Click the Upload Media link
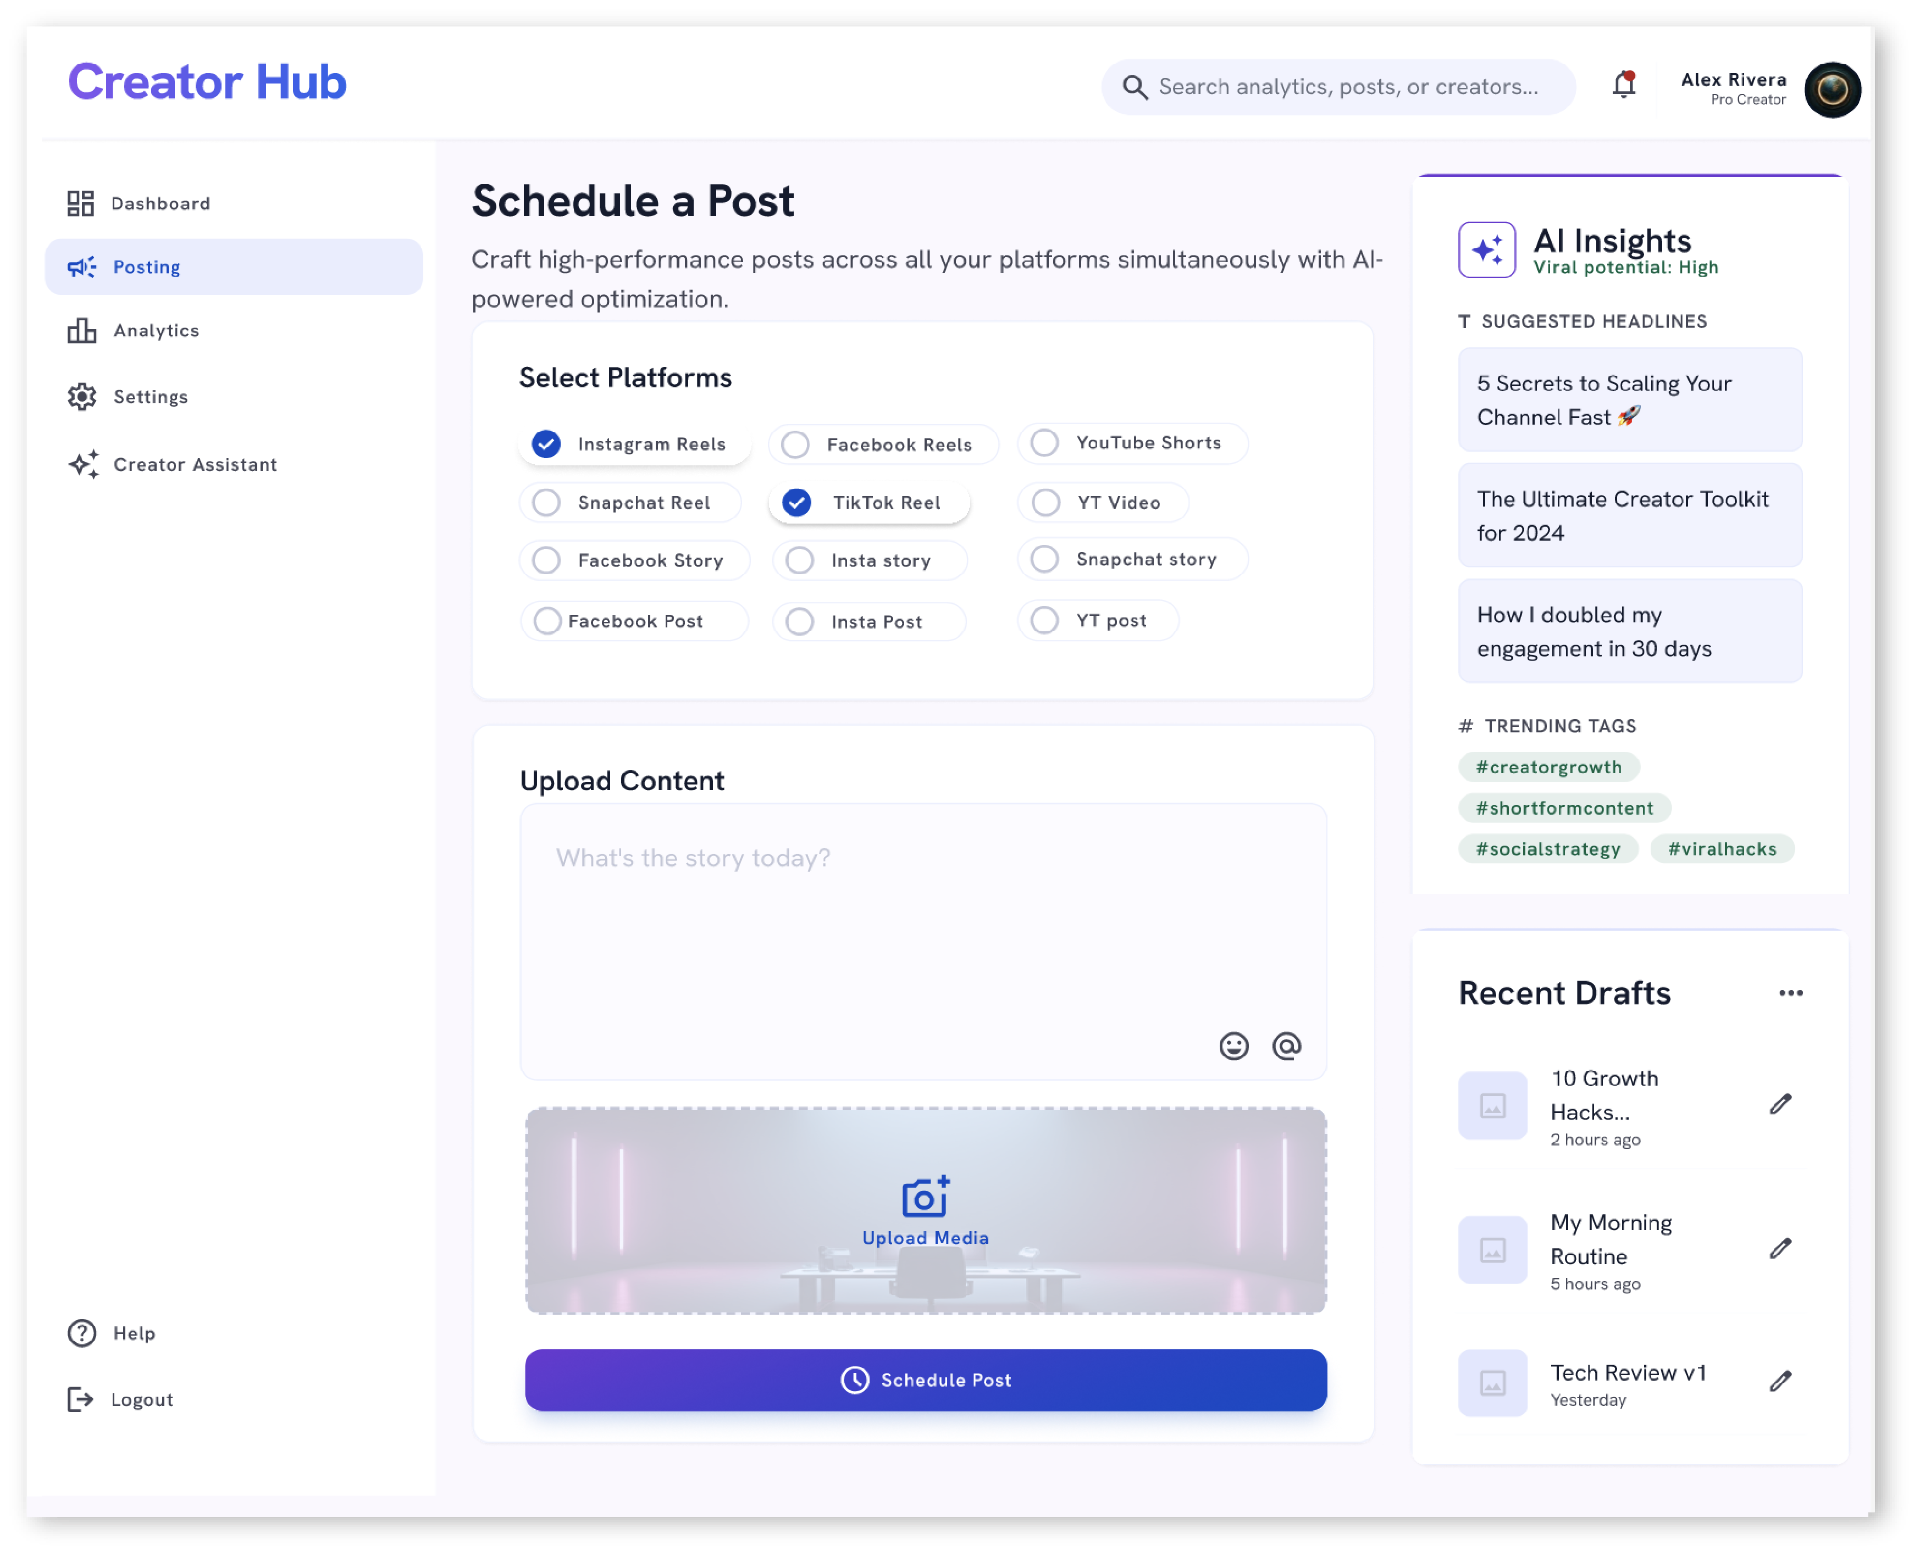This screenshot has width=1920, height=1557. click(926, 1238)
